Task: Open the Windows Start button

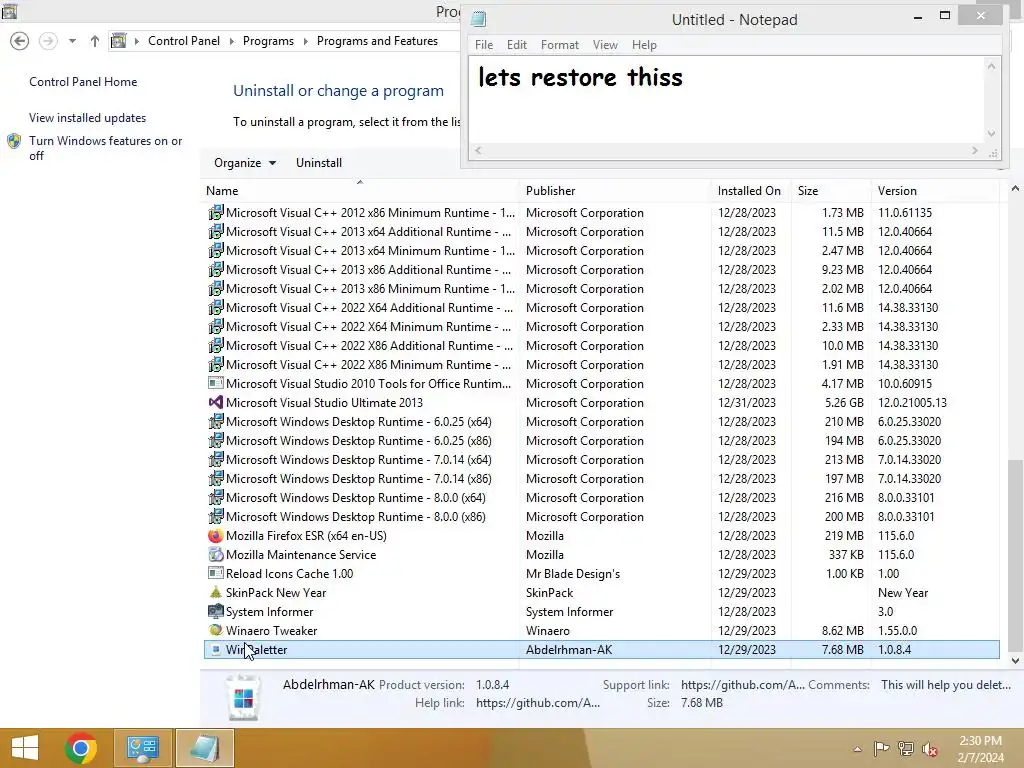Action: point(25,748)
